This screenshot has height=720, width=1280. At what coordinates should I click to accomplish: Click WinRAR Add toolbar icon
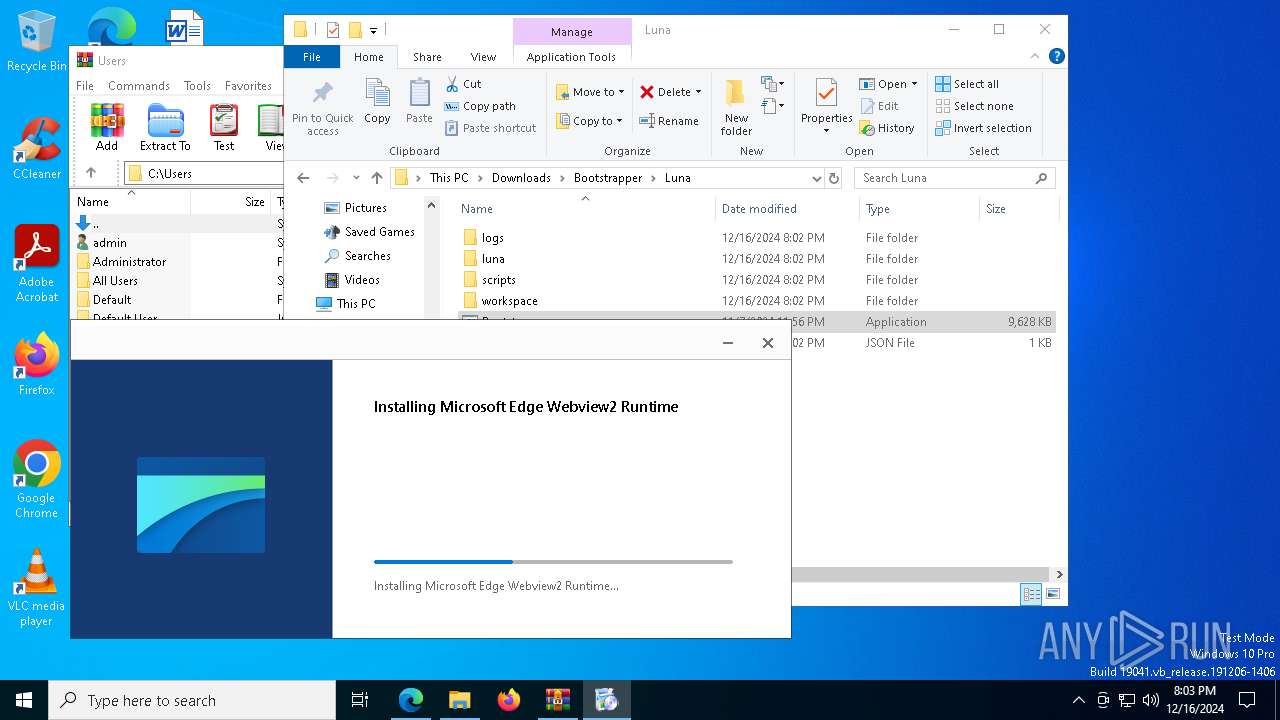pyautogui.click(x=107, y=127)
